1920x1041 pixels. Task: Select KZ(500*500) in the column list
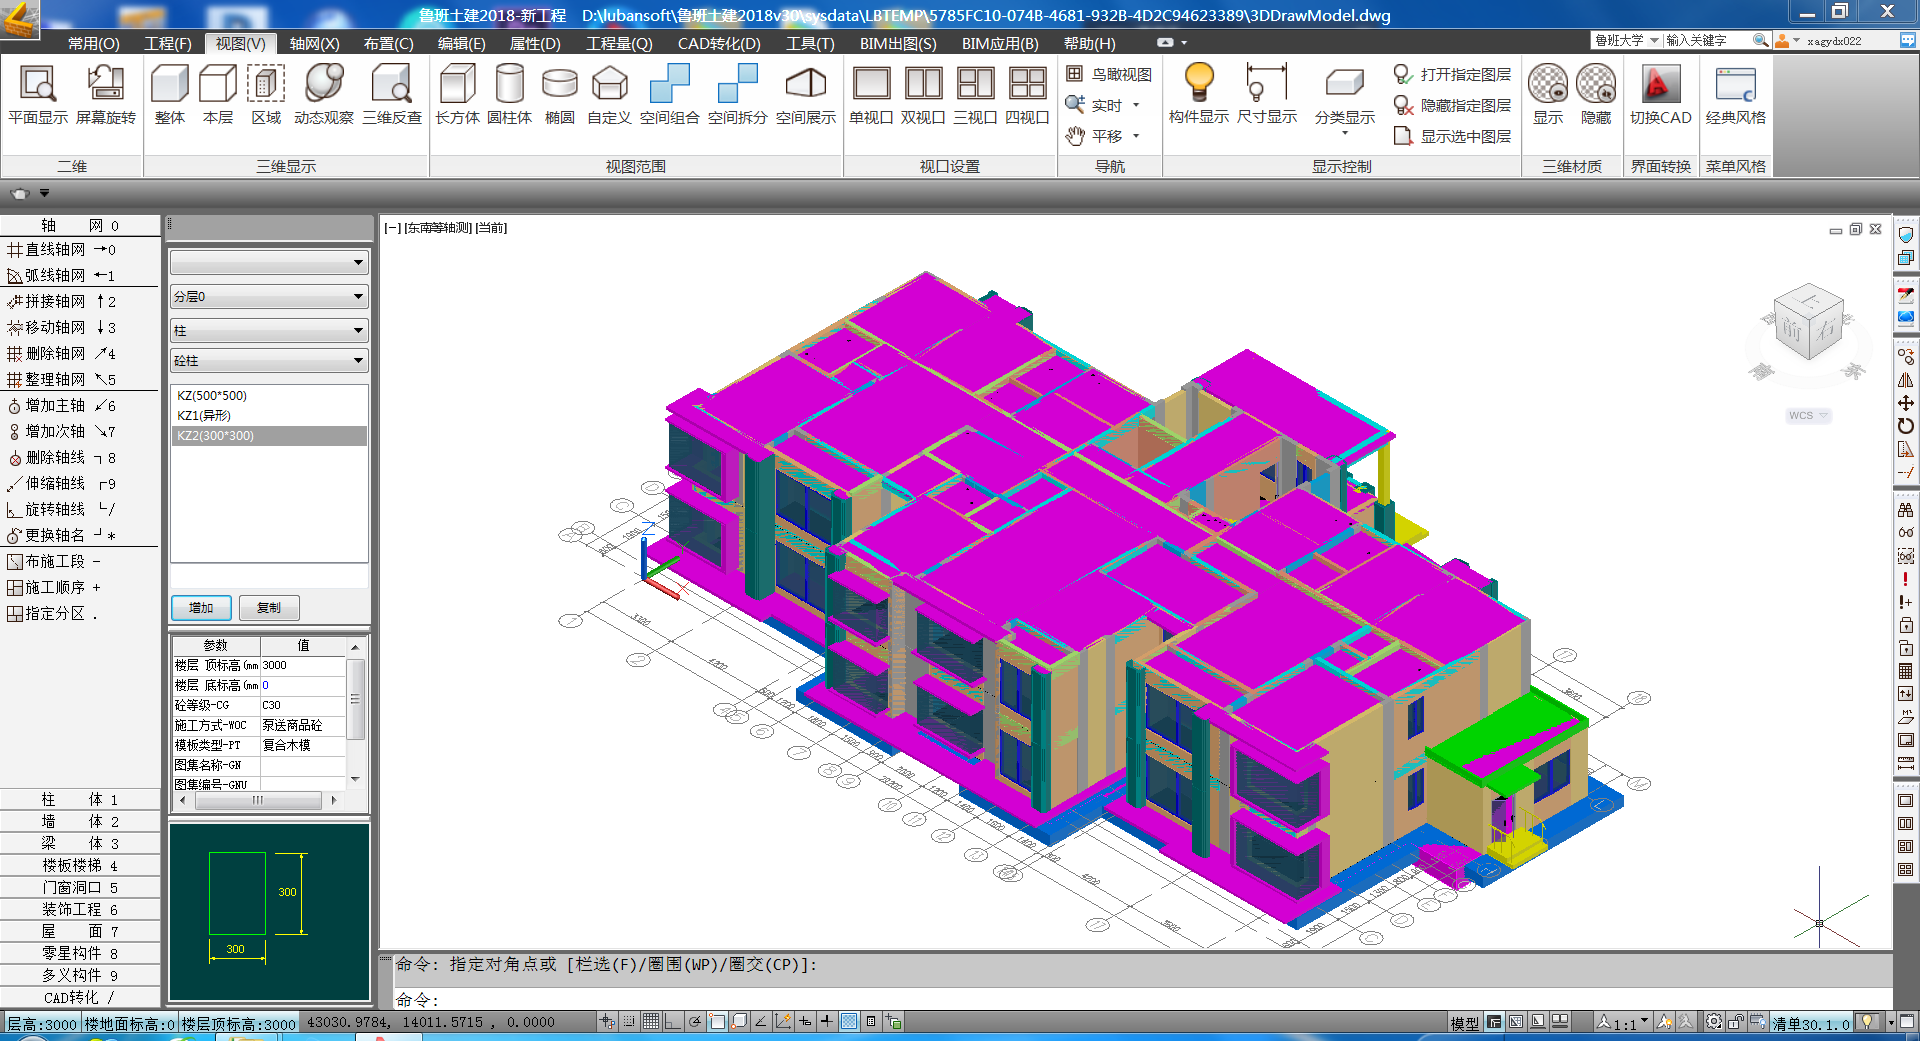(x=212, y=396)
